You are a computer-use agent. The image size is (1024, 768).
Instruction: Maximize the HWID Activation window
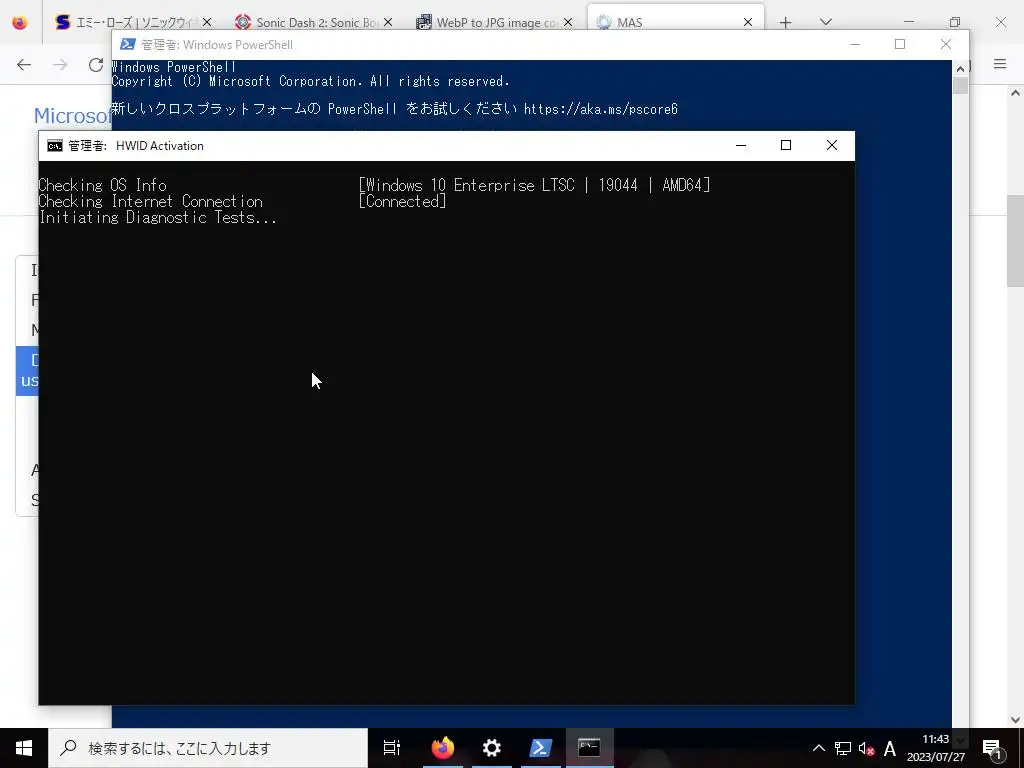[786, 145]
